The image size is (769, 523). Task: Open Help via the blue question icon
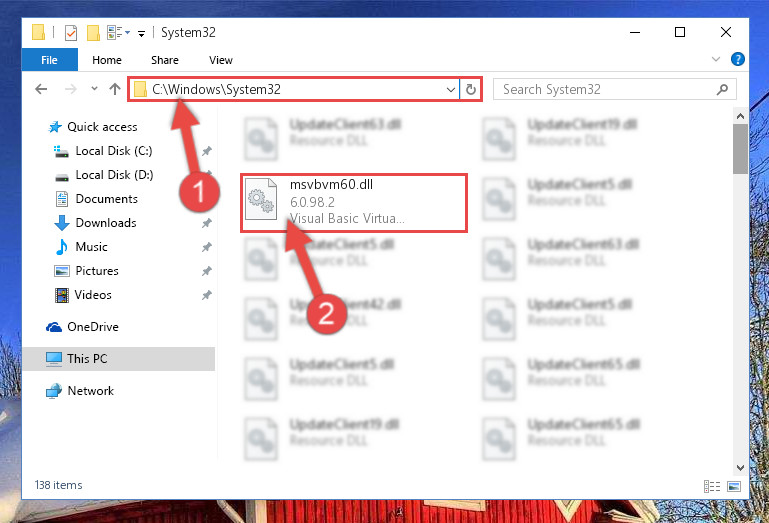737,59
